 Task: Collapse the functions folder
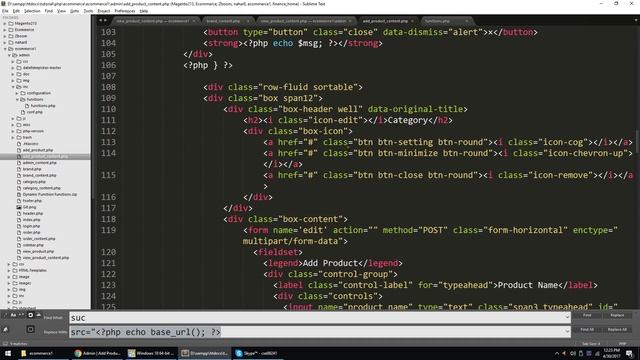(17, 100)
